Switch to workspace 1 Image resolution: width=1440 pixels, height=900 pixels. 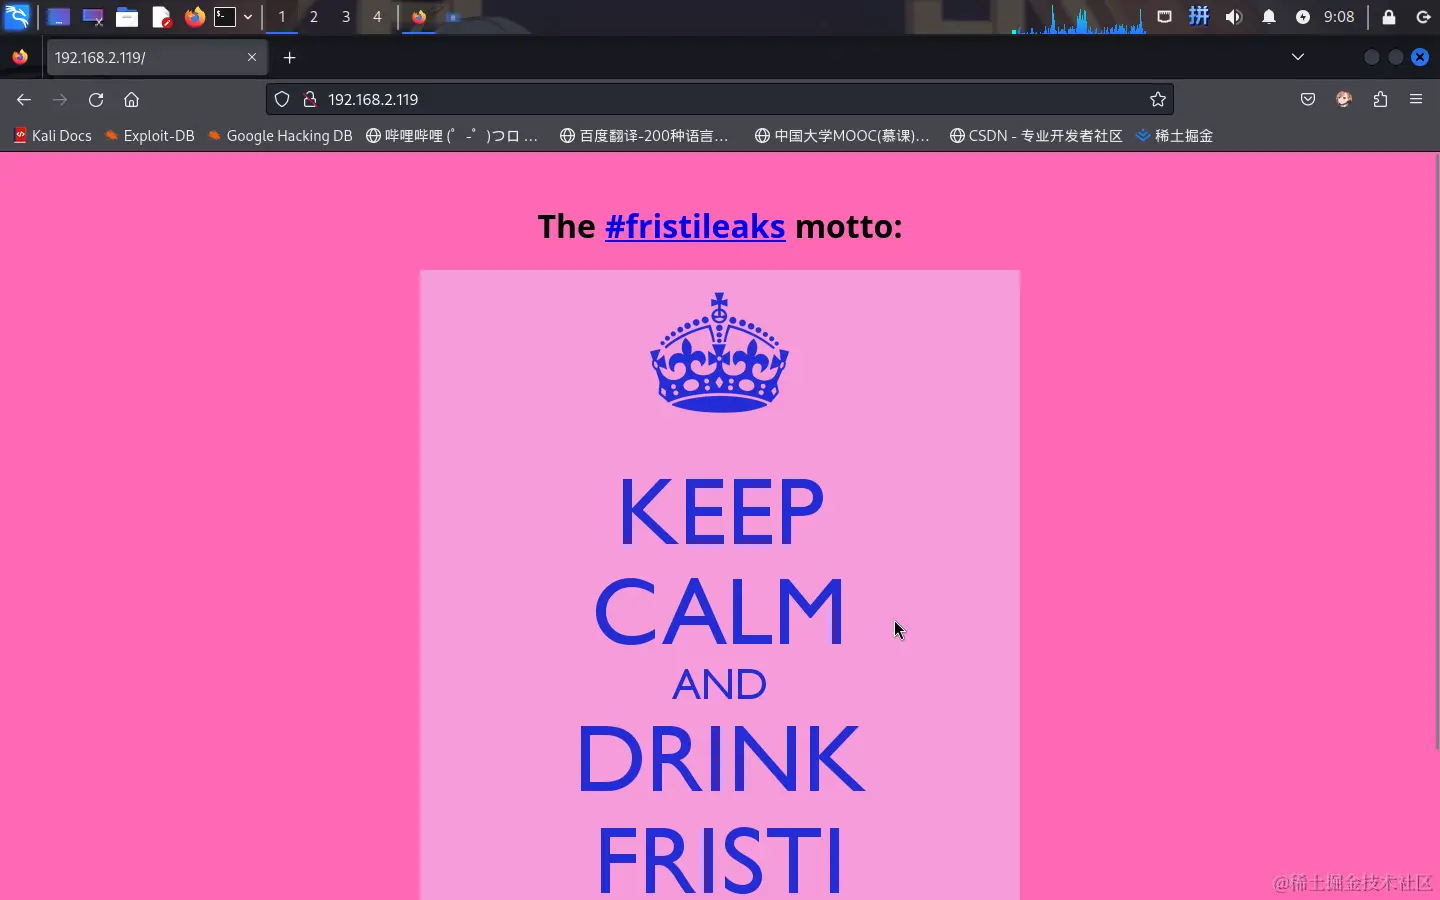point(282,17)
